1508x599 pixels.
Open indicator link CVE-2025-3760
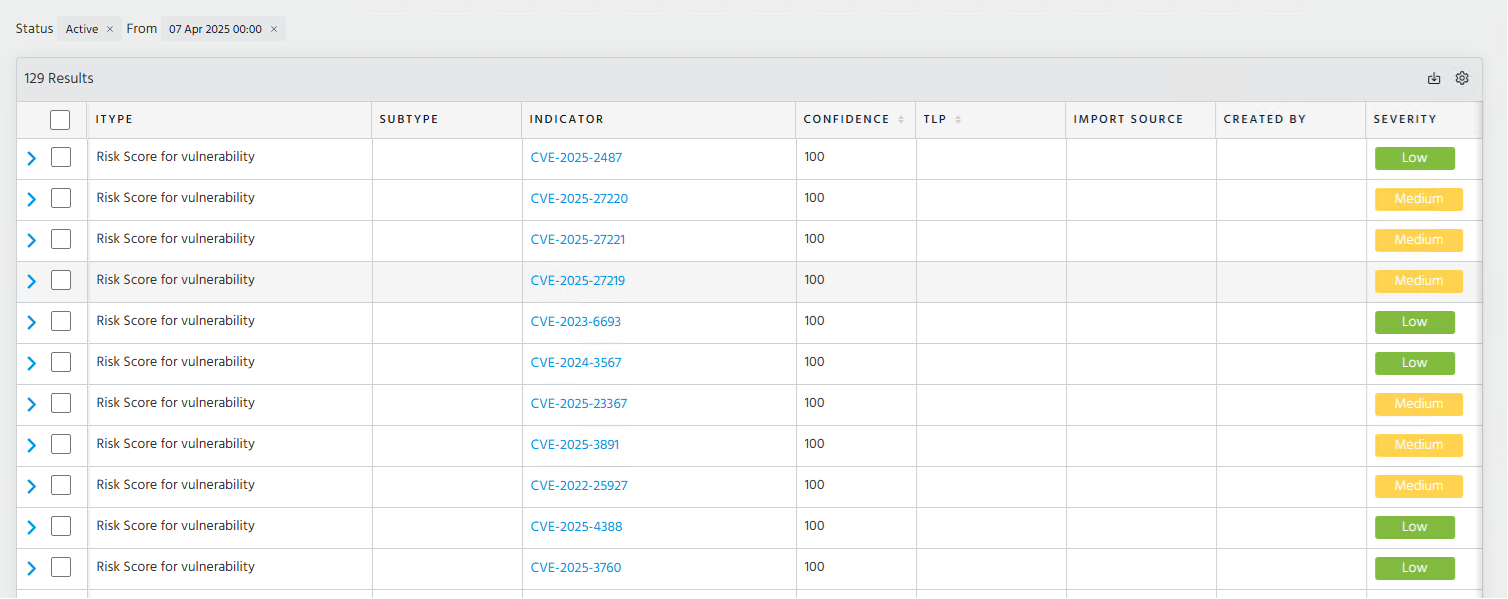[576, 568]
